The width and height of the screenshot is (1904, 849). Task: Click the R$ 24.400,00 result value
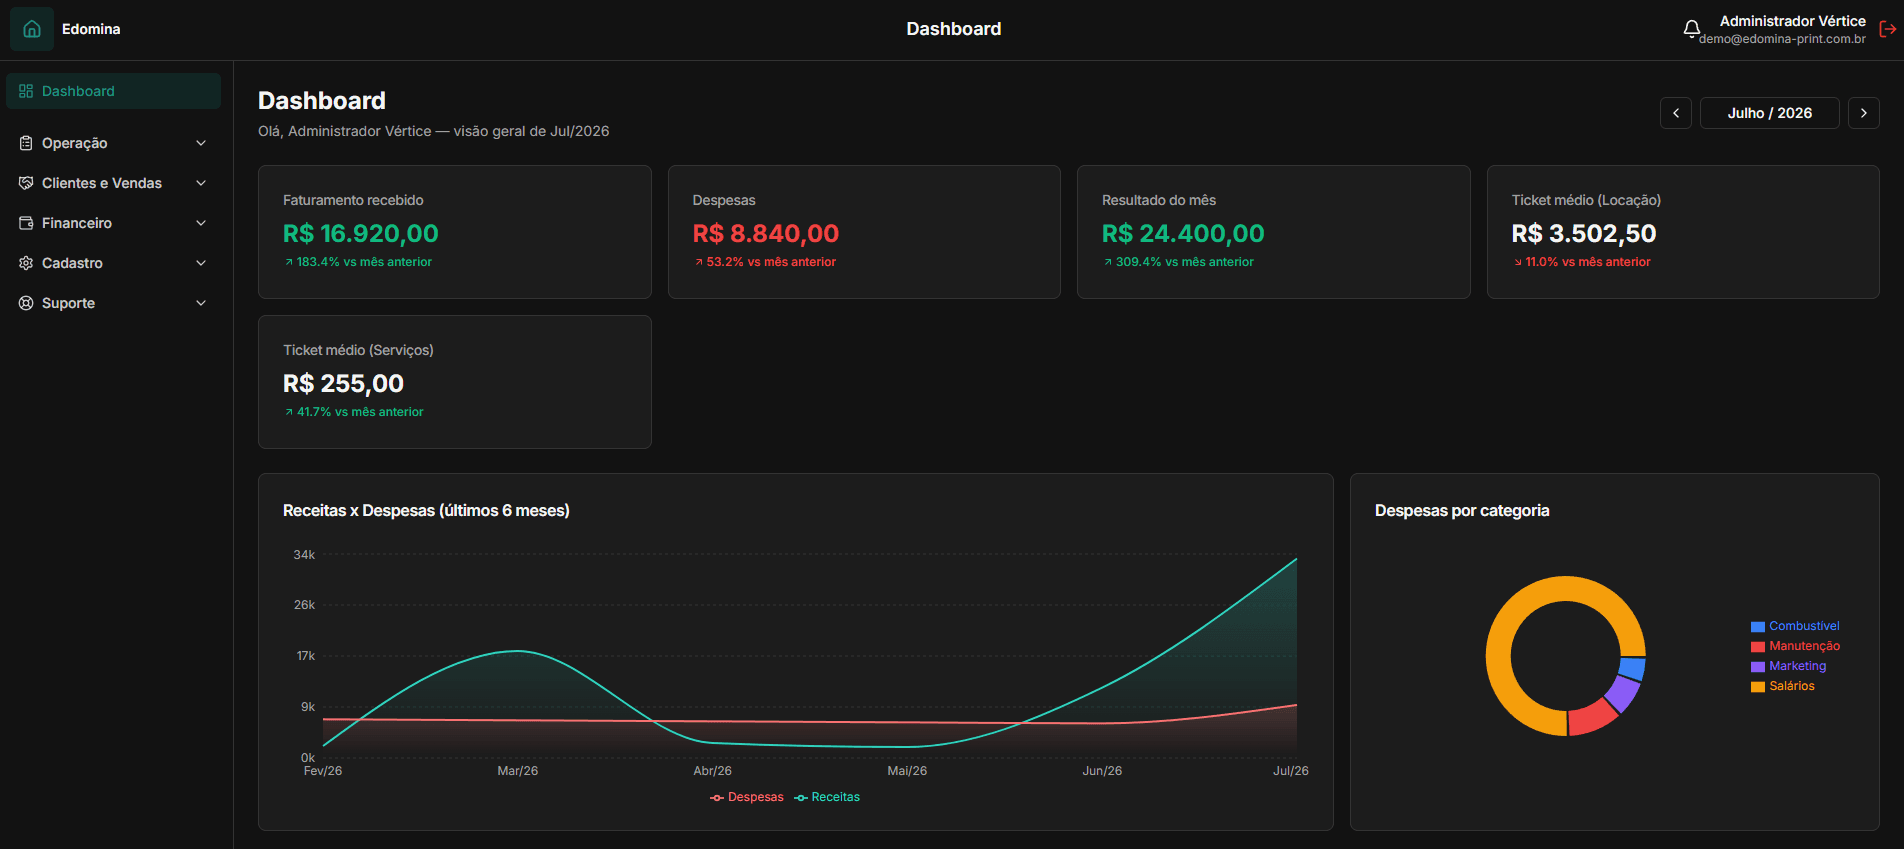point(1183,233)
